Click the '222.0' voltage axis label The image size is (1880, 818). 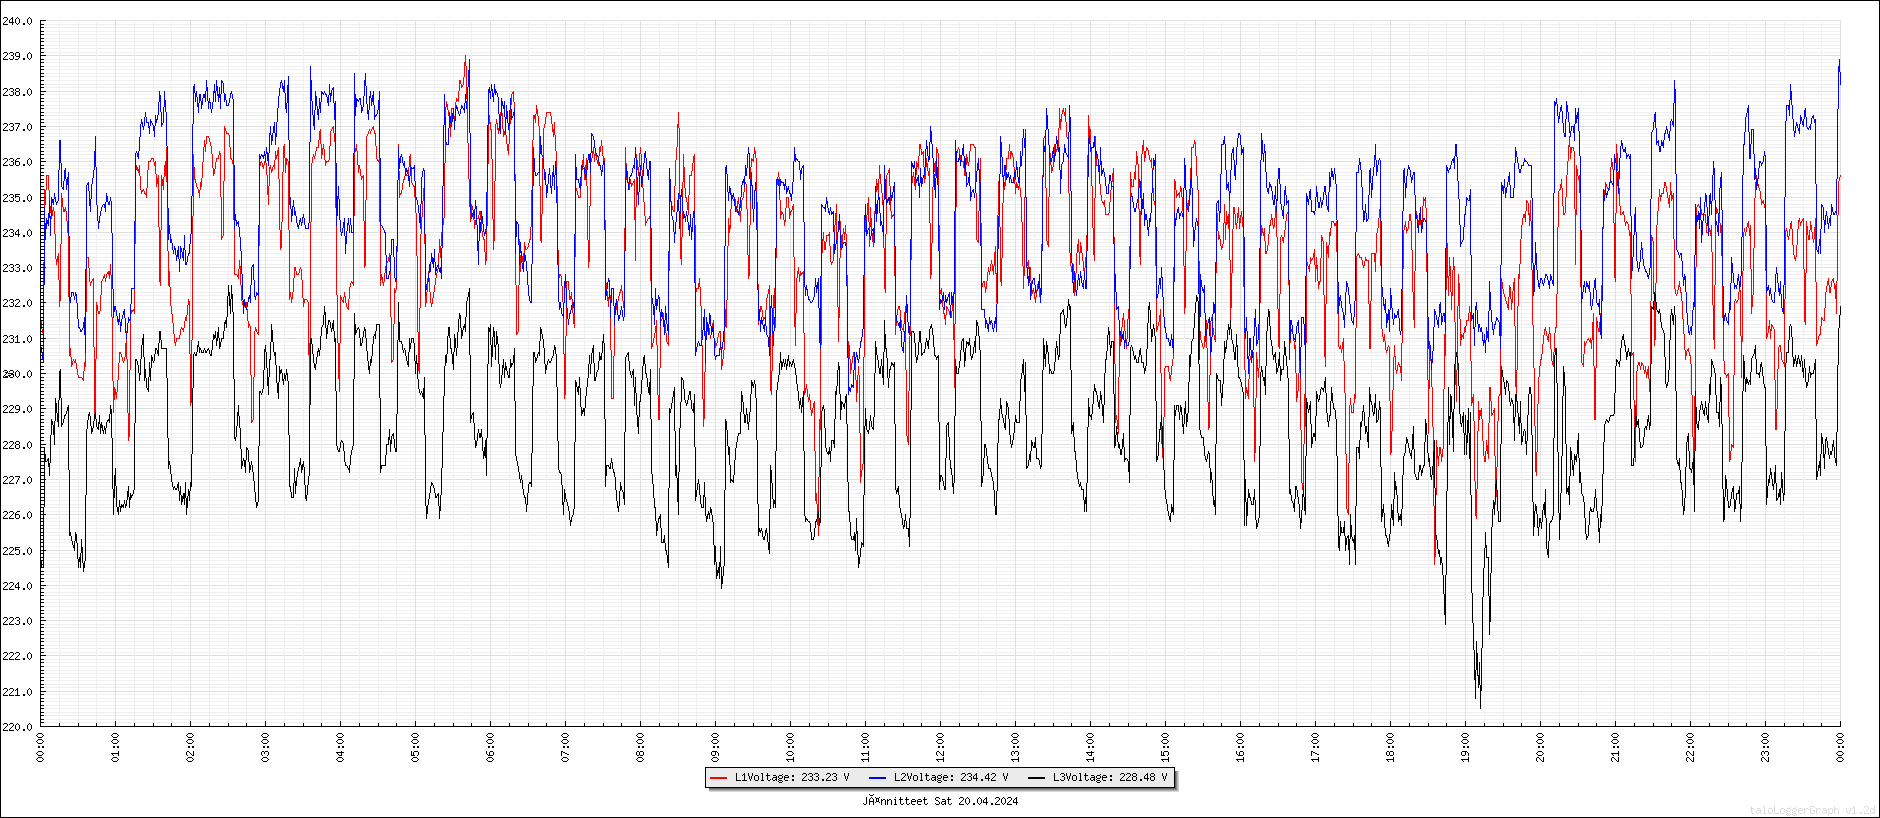17,656
